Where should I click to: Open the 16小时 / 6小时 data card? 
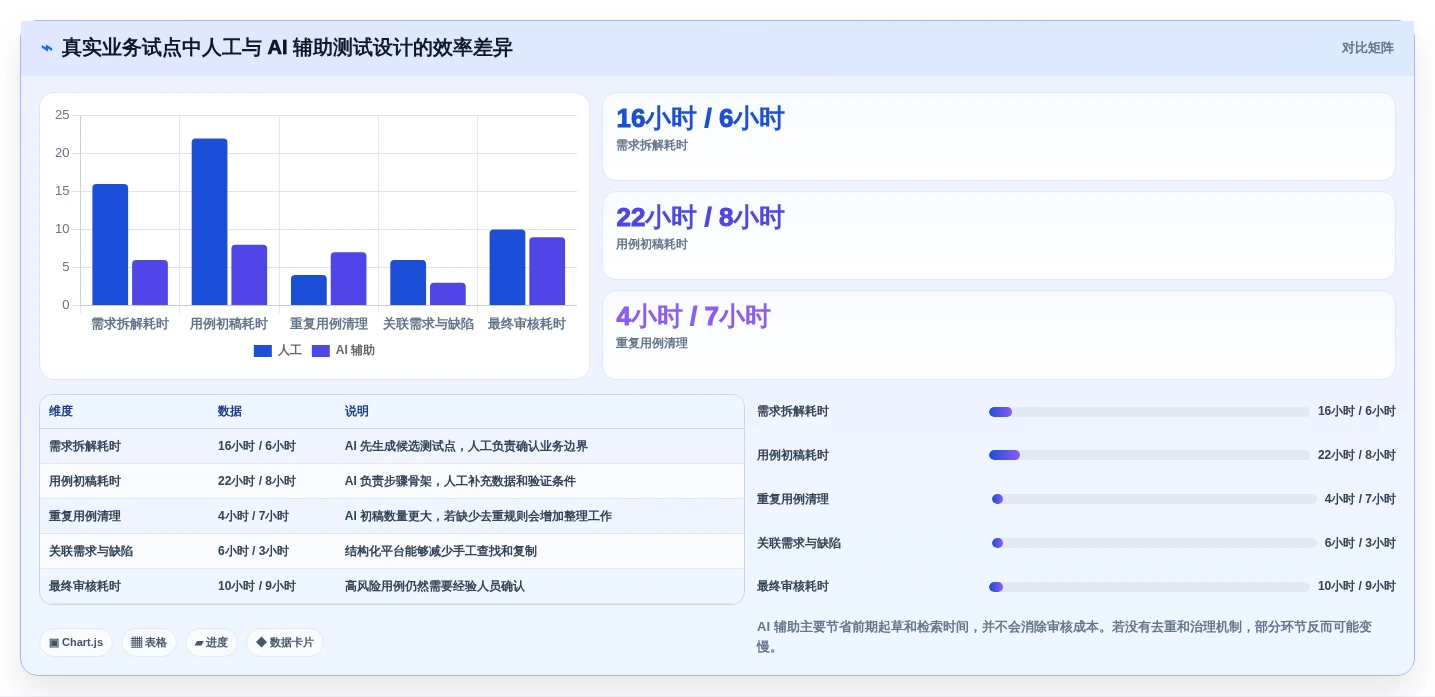[x=998, y=137]
